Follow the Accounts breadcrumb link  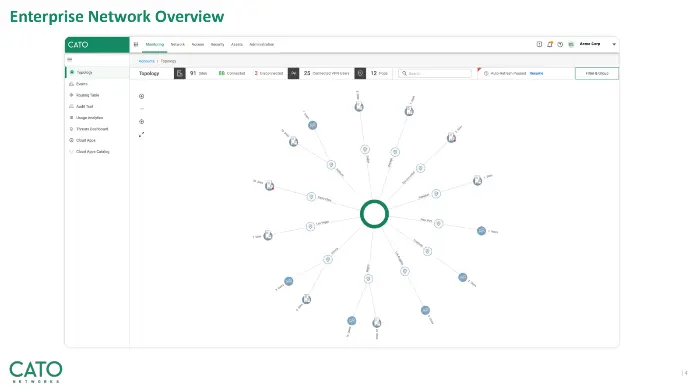(146, 61)
